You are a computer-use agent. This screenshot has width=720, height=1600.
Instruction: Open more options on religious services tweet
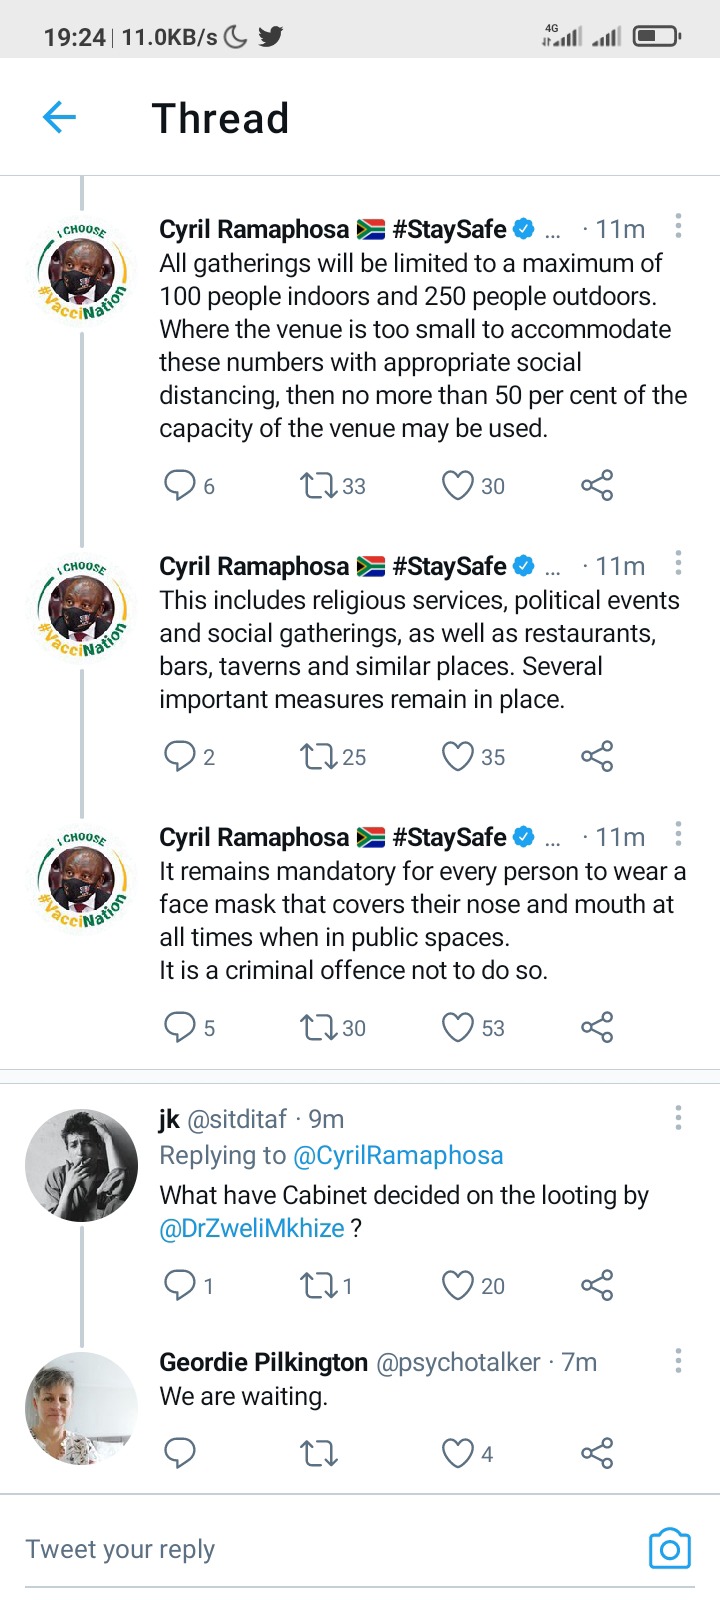(x=678, y=564)
